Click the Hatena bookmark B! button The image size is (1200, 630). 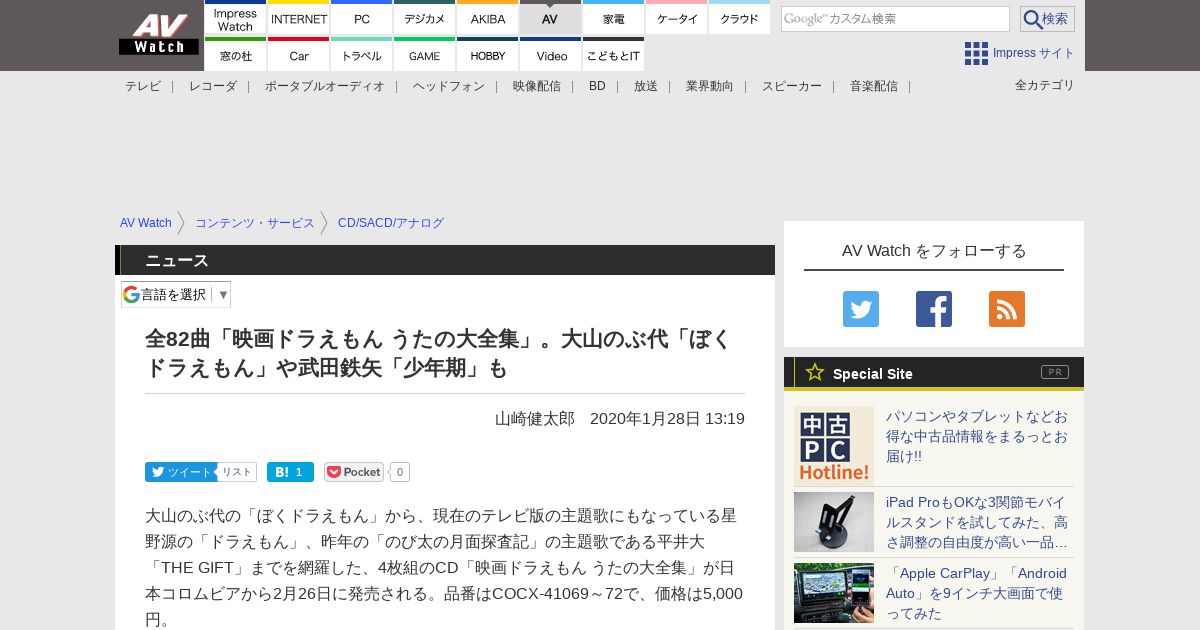pyautogui.click(x=290, y=472)
